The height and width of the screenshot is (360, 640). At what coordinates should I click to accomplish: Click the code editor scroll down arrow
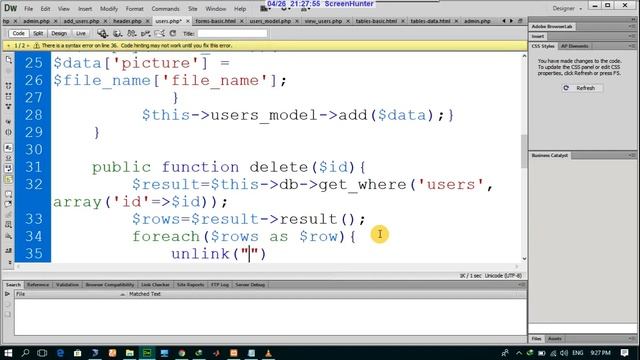pyautogui.click(x=524, y=259)
